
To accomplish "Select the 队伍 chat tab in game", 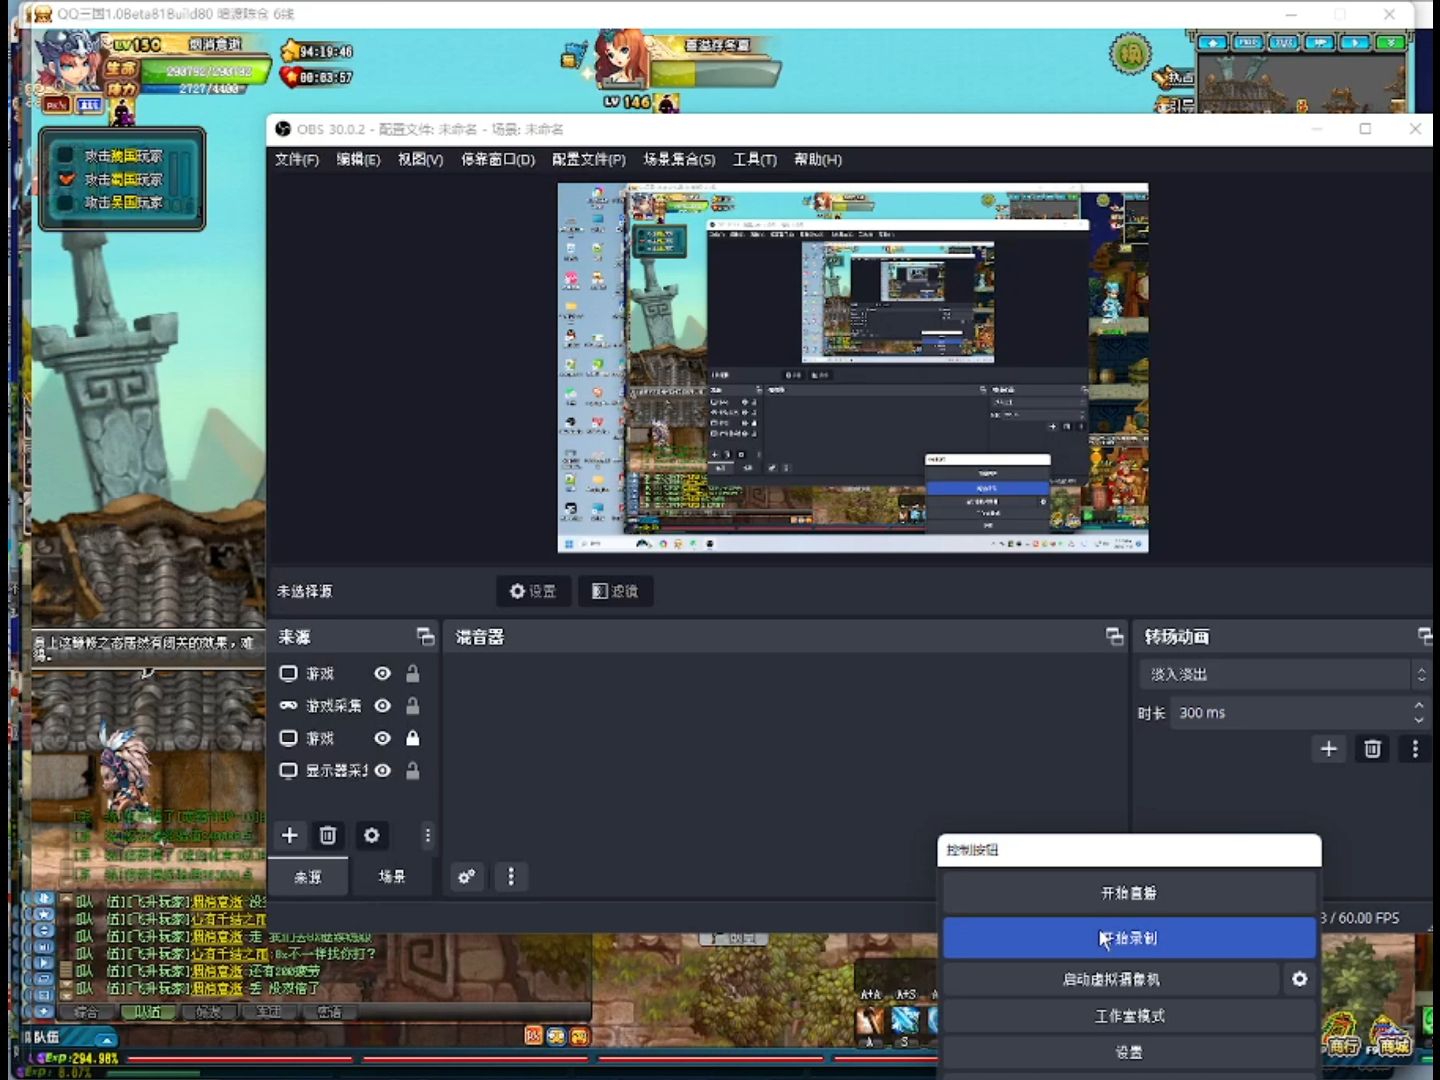I will 148,1012.
